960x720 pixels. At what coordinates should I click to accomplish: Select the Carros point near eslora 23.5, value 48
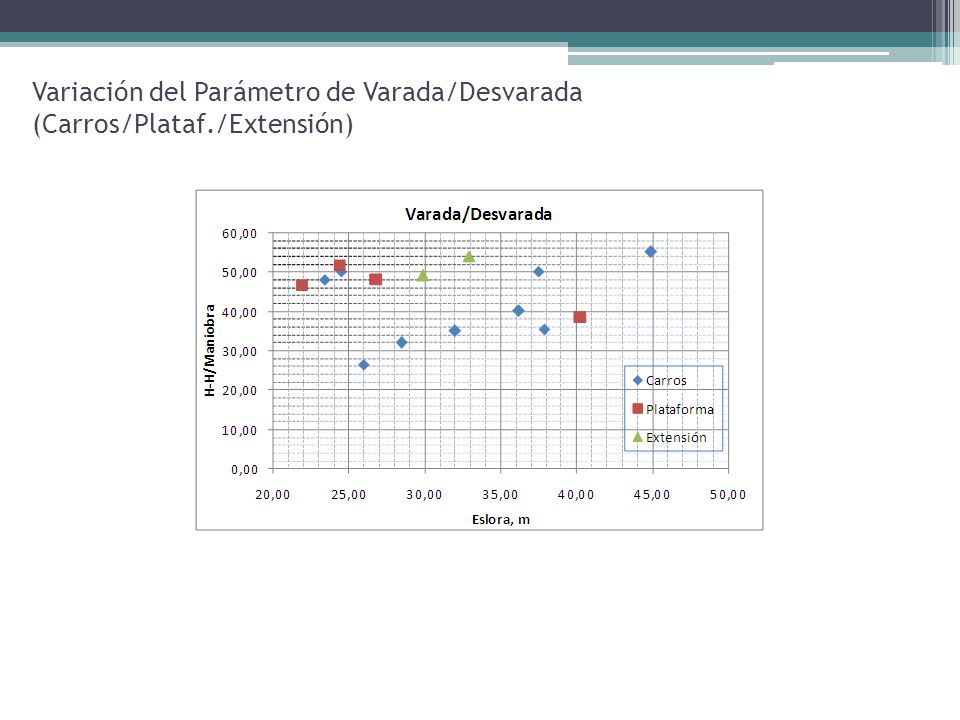coord(325,280)
